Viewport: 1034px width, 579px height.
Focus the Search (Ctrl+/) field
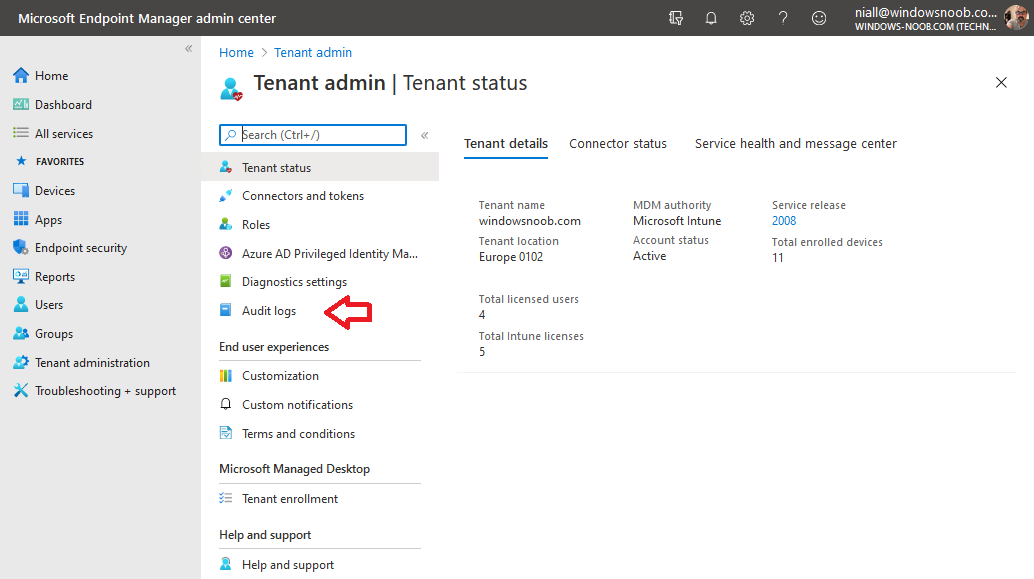point(313,135)
